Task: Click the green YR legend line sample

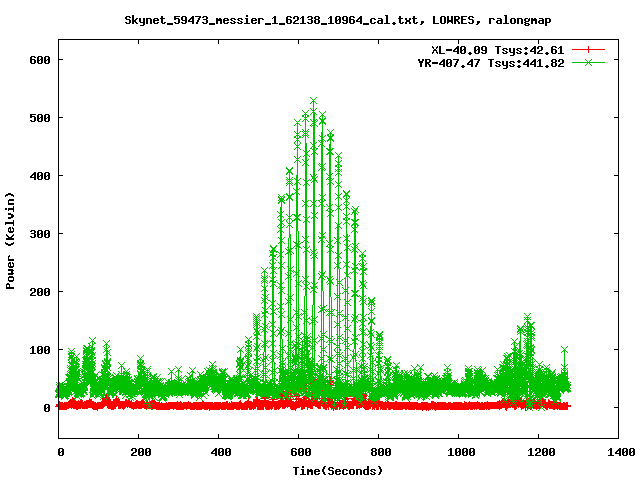Action: tap(588, 62)
